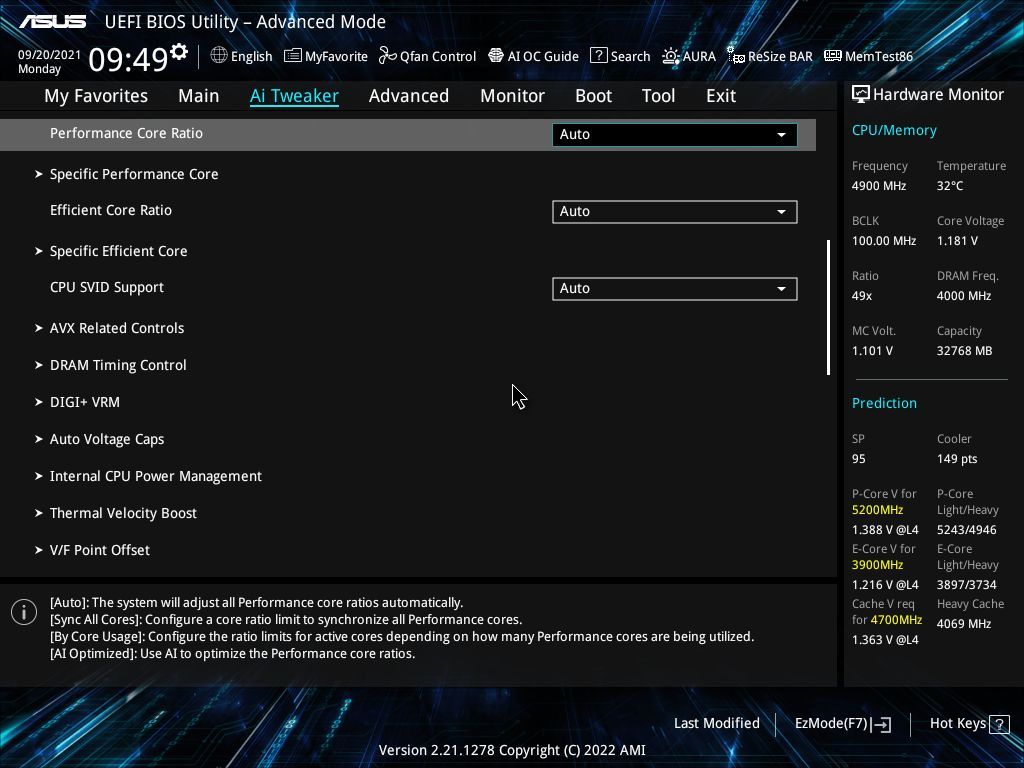Click the globe language icon
Screen dimensions: 1024x768
pyautogui.click(x=219, y=56)
